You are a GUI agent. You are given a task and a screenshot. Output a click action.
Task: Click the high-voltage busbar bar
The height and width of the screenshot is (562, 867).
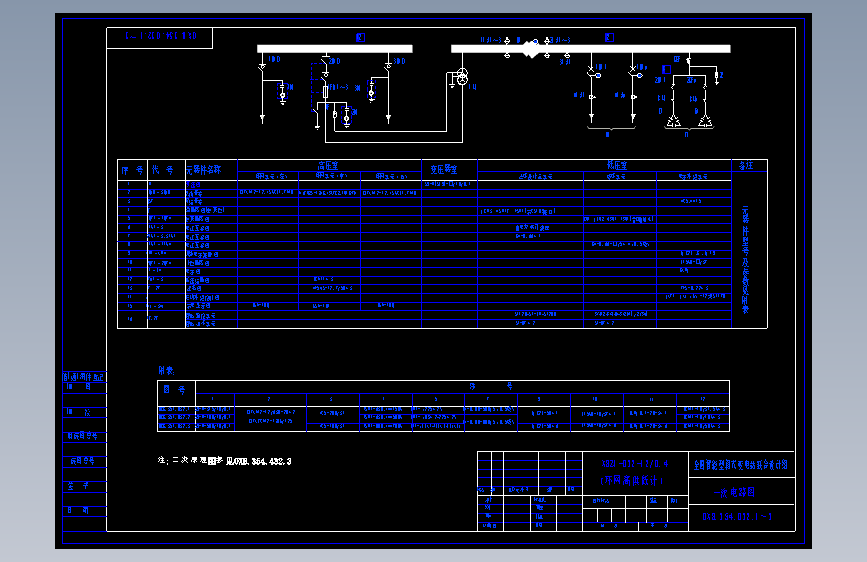coord(335,49)
